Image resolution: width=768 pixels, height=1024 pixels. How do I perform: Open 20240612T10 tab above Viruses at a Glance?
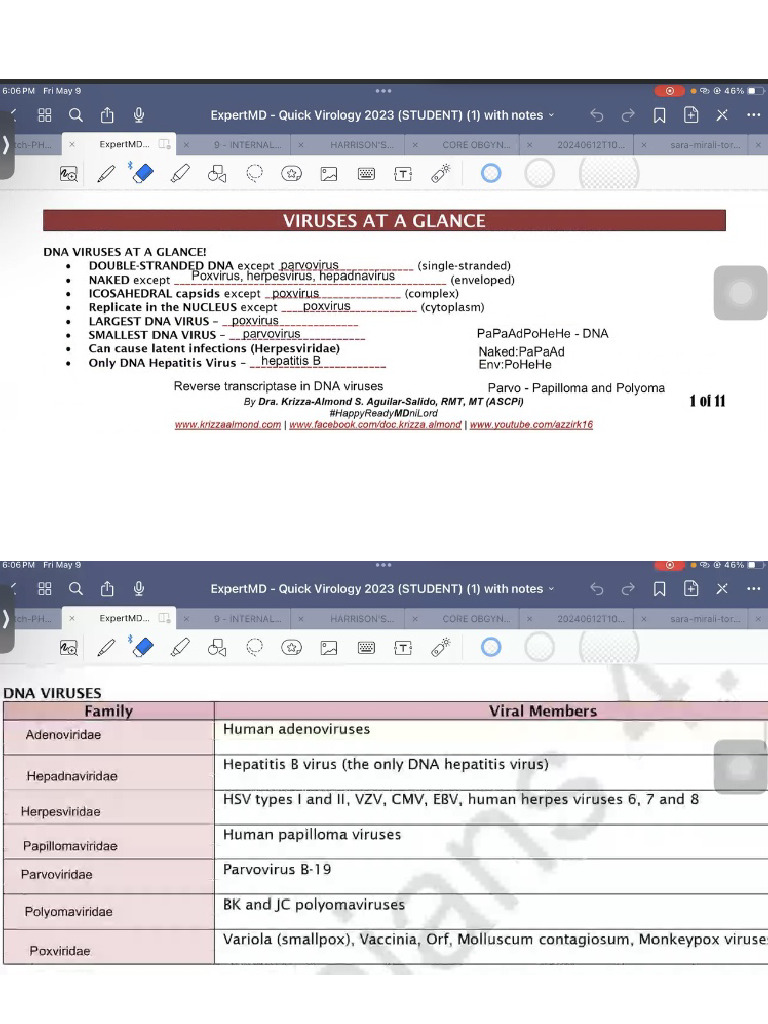(591, 145)
